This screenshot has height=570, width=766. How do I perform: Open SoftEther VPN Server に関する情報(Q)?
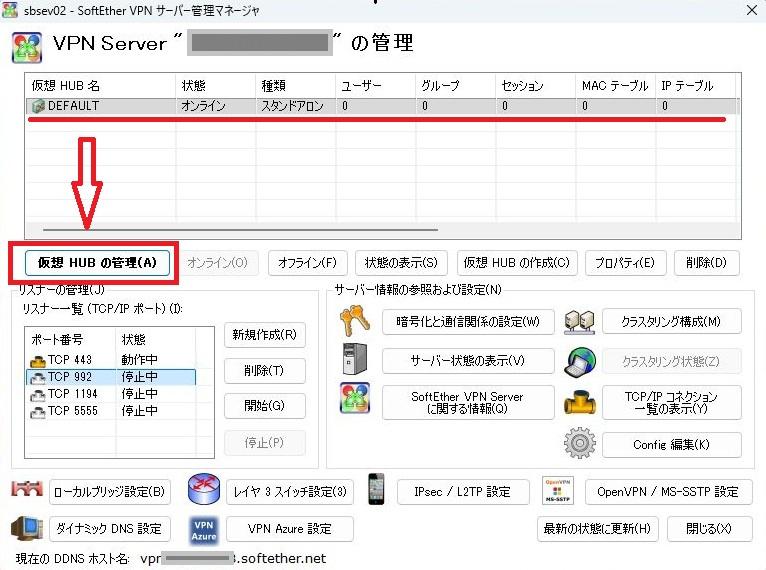(468, 402)
